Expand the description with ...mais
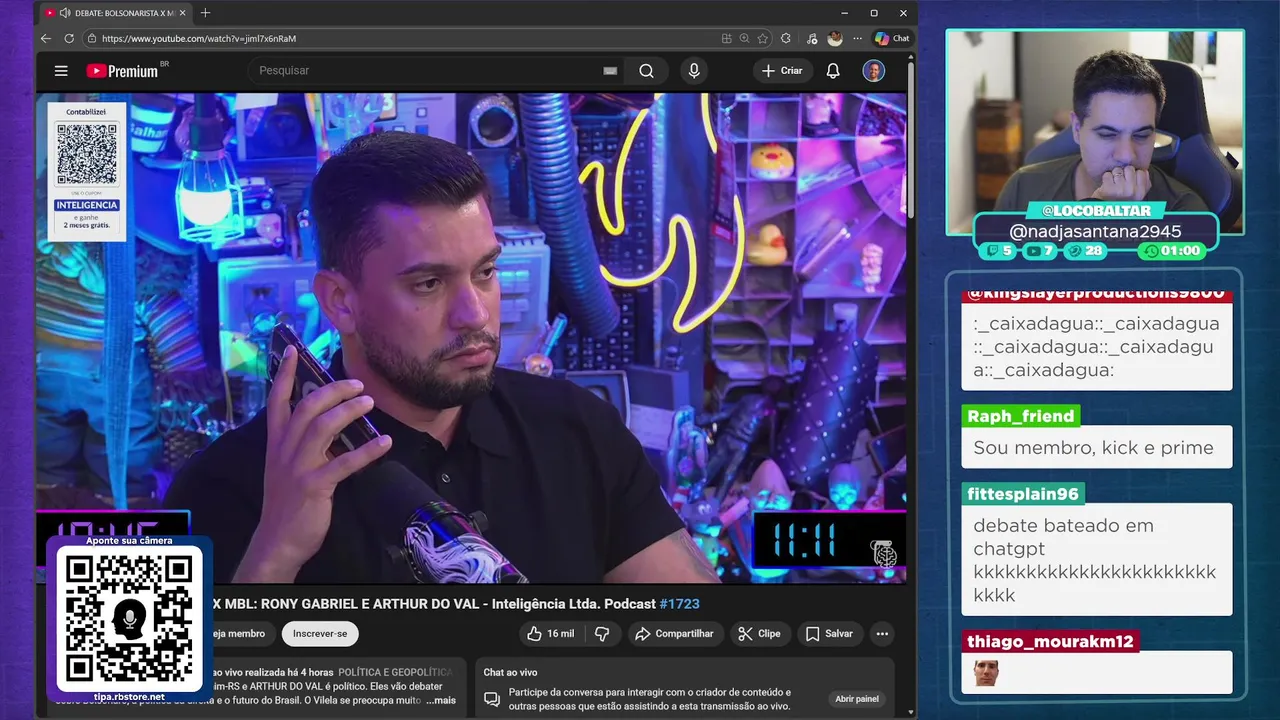 440,701
